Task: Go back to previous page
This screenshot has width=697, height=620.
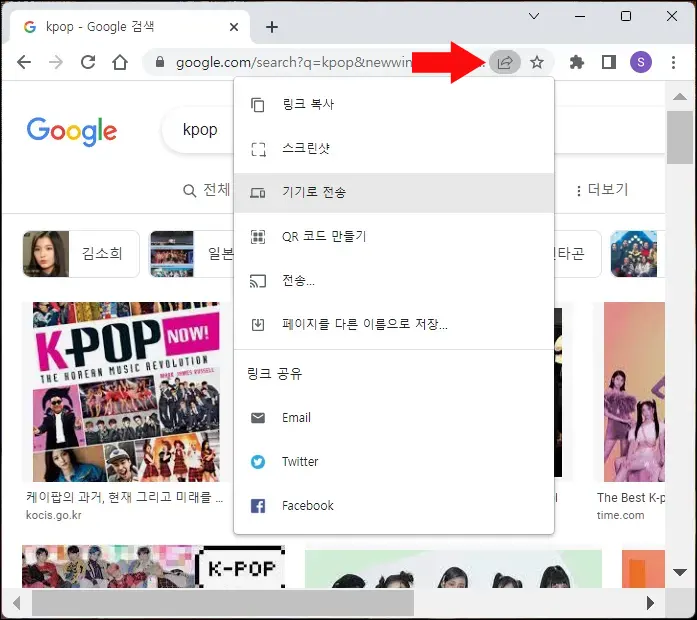Action: coord(24,62)
